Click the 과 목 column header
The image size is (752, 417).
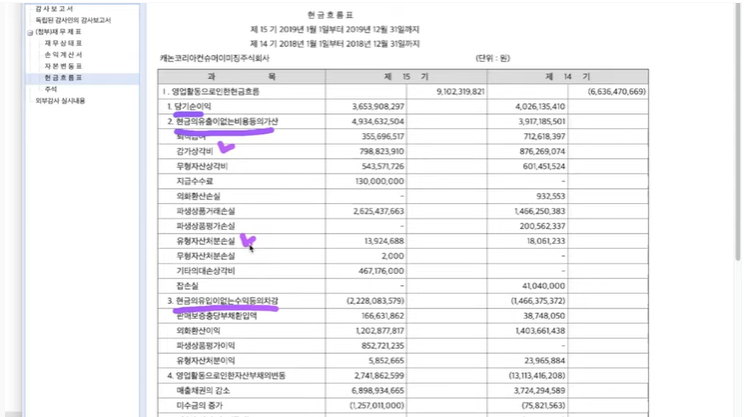pos(242,77)
